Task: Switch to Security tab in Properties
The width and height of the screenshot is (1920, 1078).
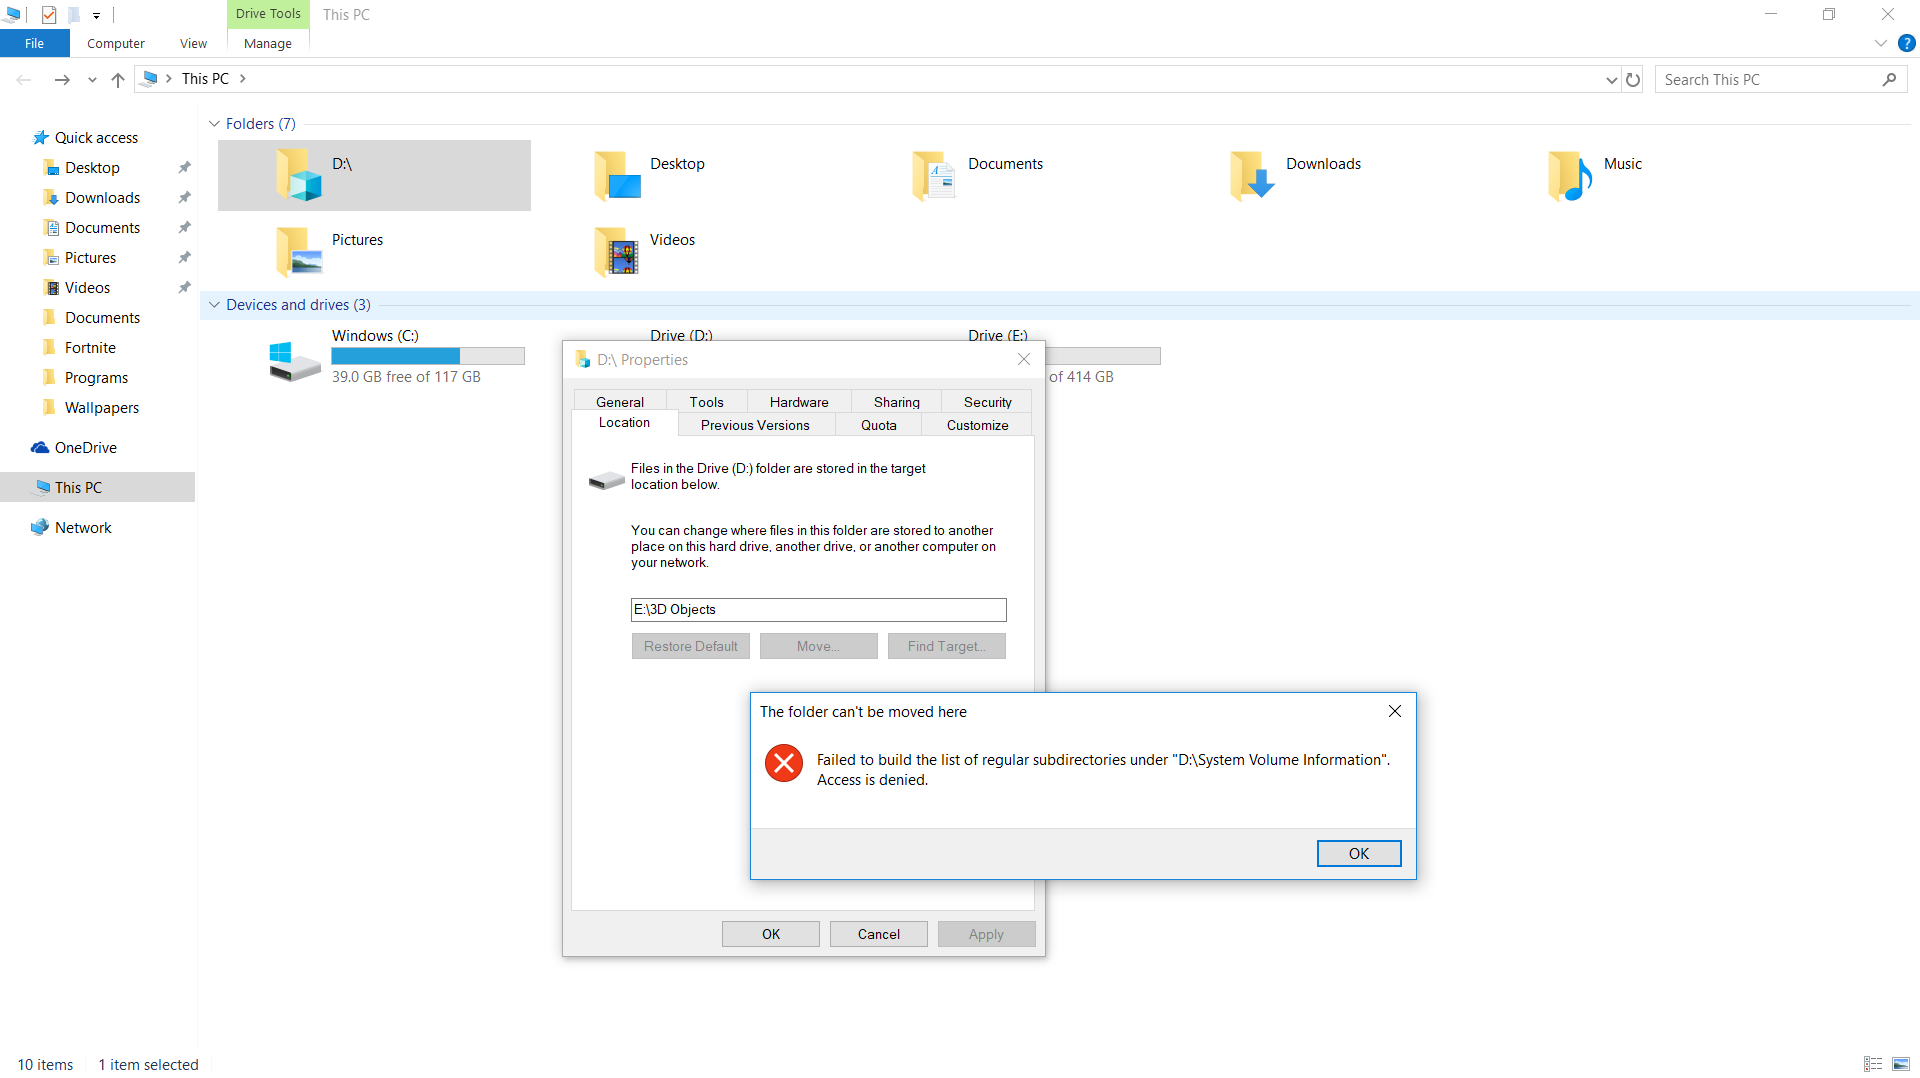Action: pyautogui.click(x=988, y=402)
